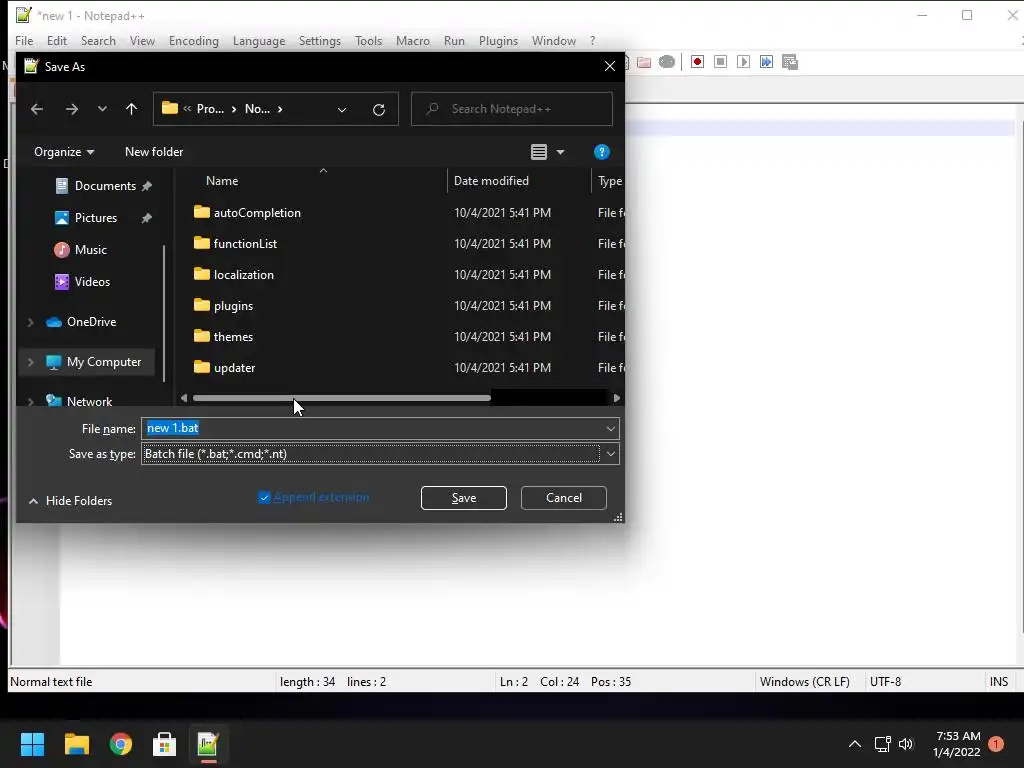Click Run Macro Multiple Times icon
Screen dimensions: 1024x768
coord(766,62)
